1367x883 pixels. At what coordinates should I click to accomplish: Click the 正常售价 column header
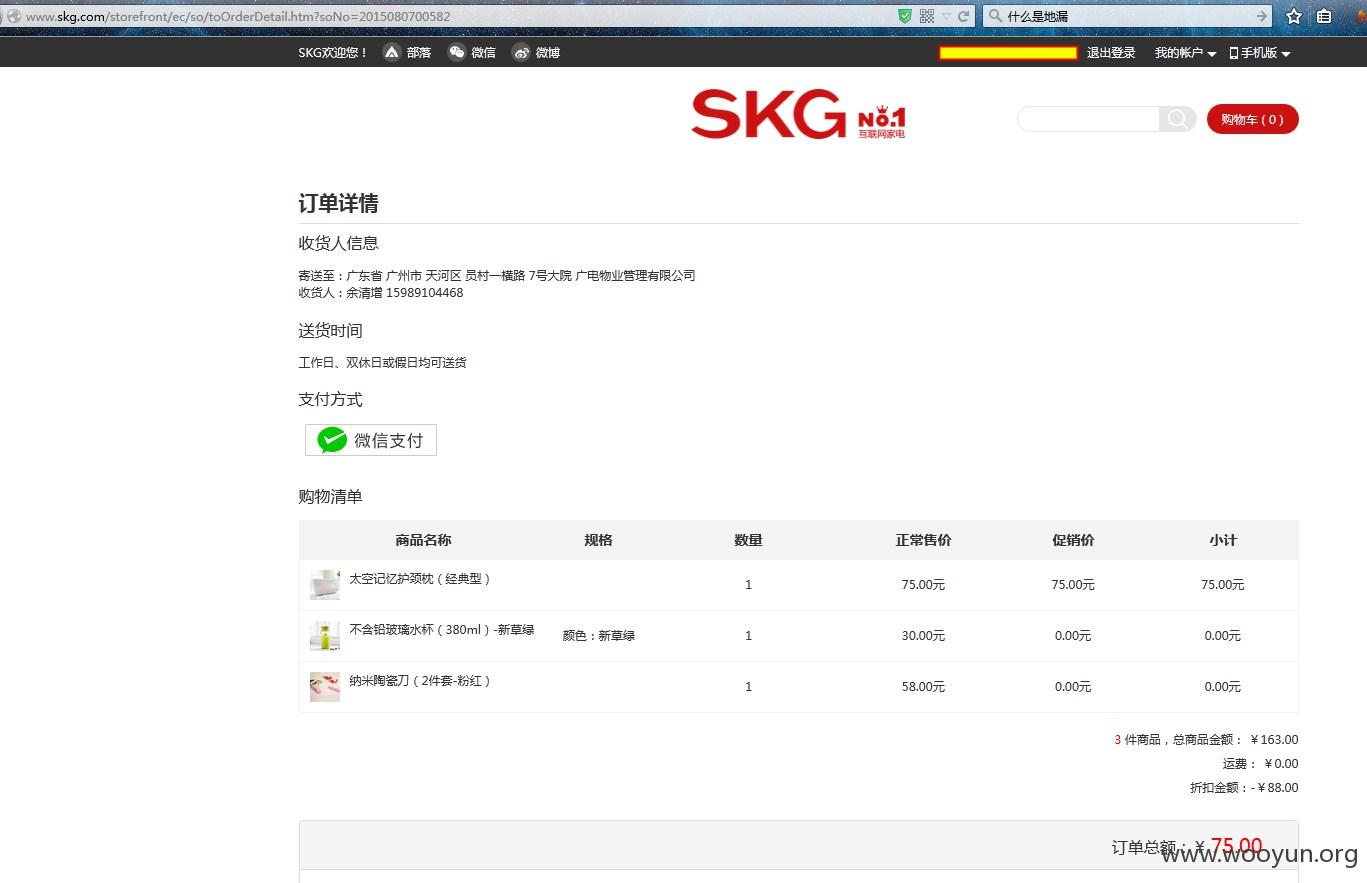923,540
